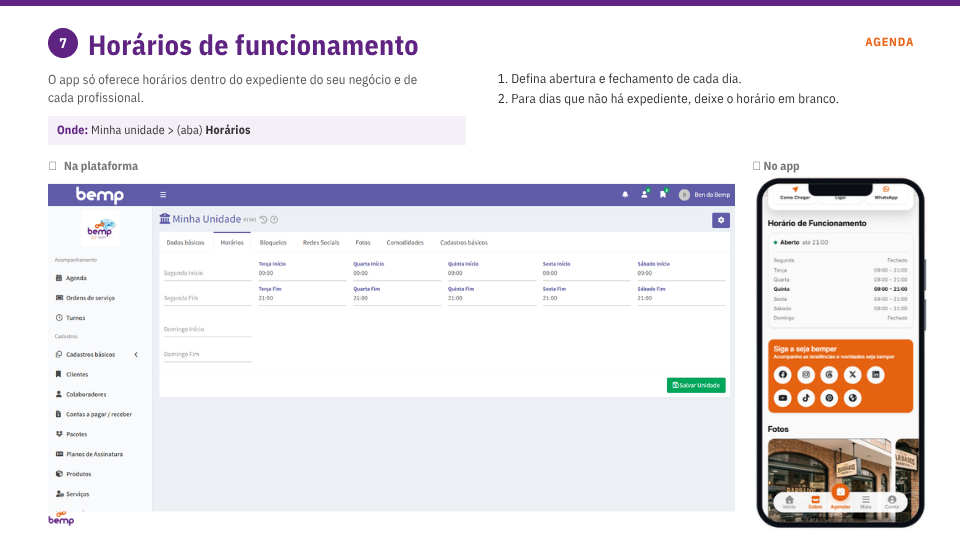
Task: Open Ordens de serviço in the sidebar
Action: point(89,298)
